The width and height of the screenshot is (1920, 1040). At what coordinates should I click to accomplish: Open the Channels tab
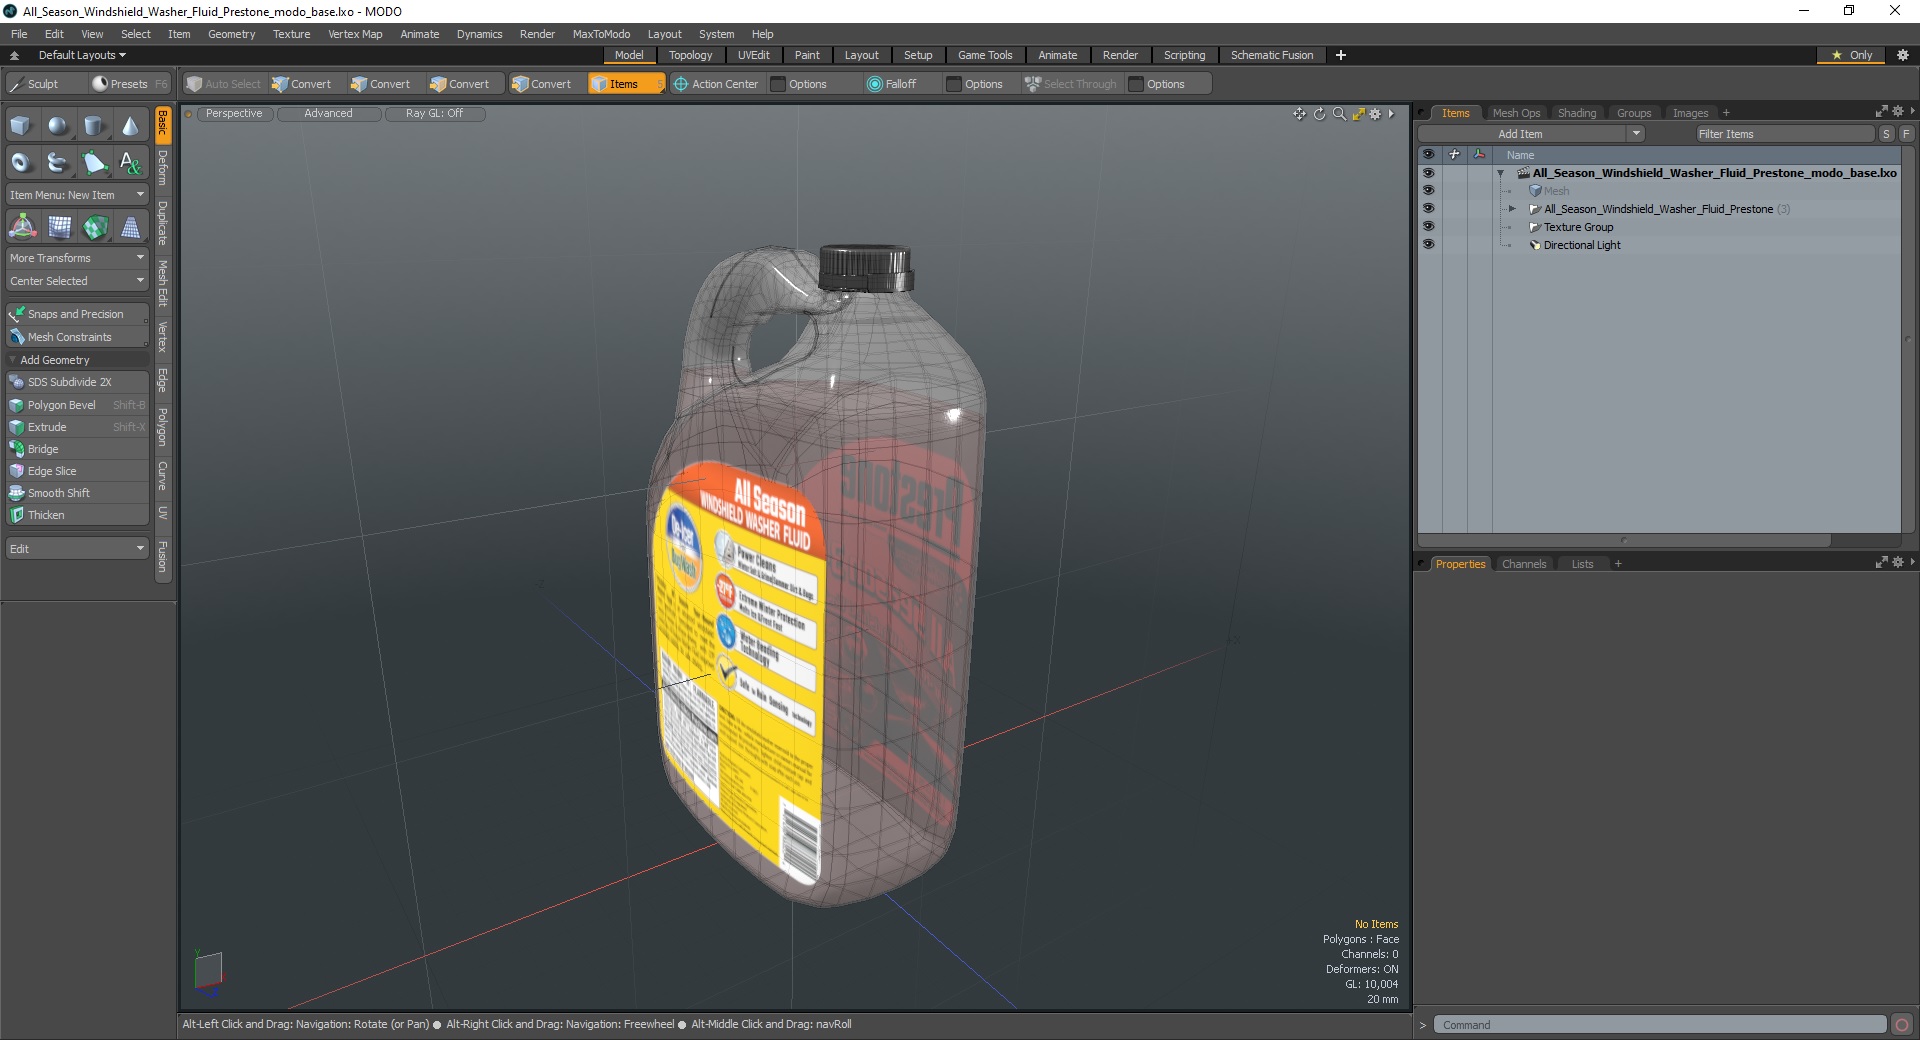pos(1524,564)
